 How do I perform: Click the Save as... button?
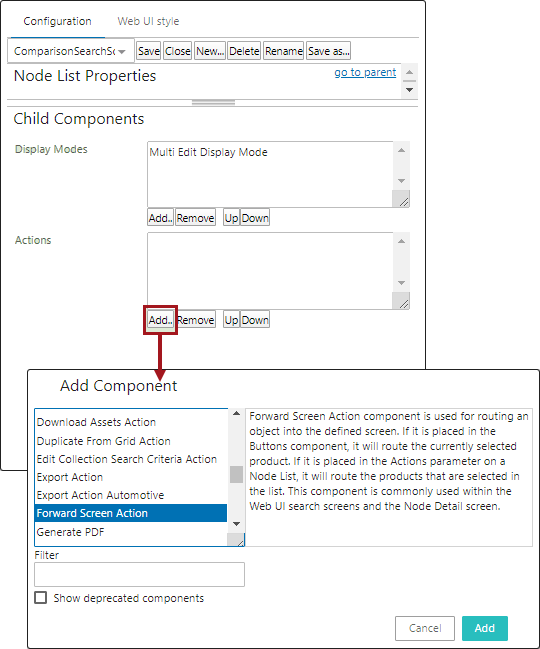[x=329, y=51]
